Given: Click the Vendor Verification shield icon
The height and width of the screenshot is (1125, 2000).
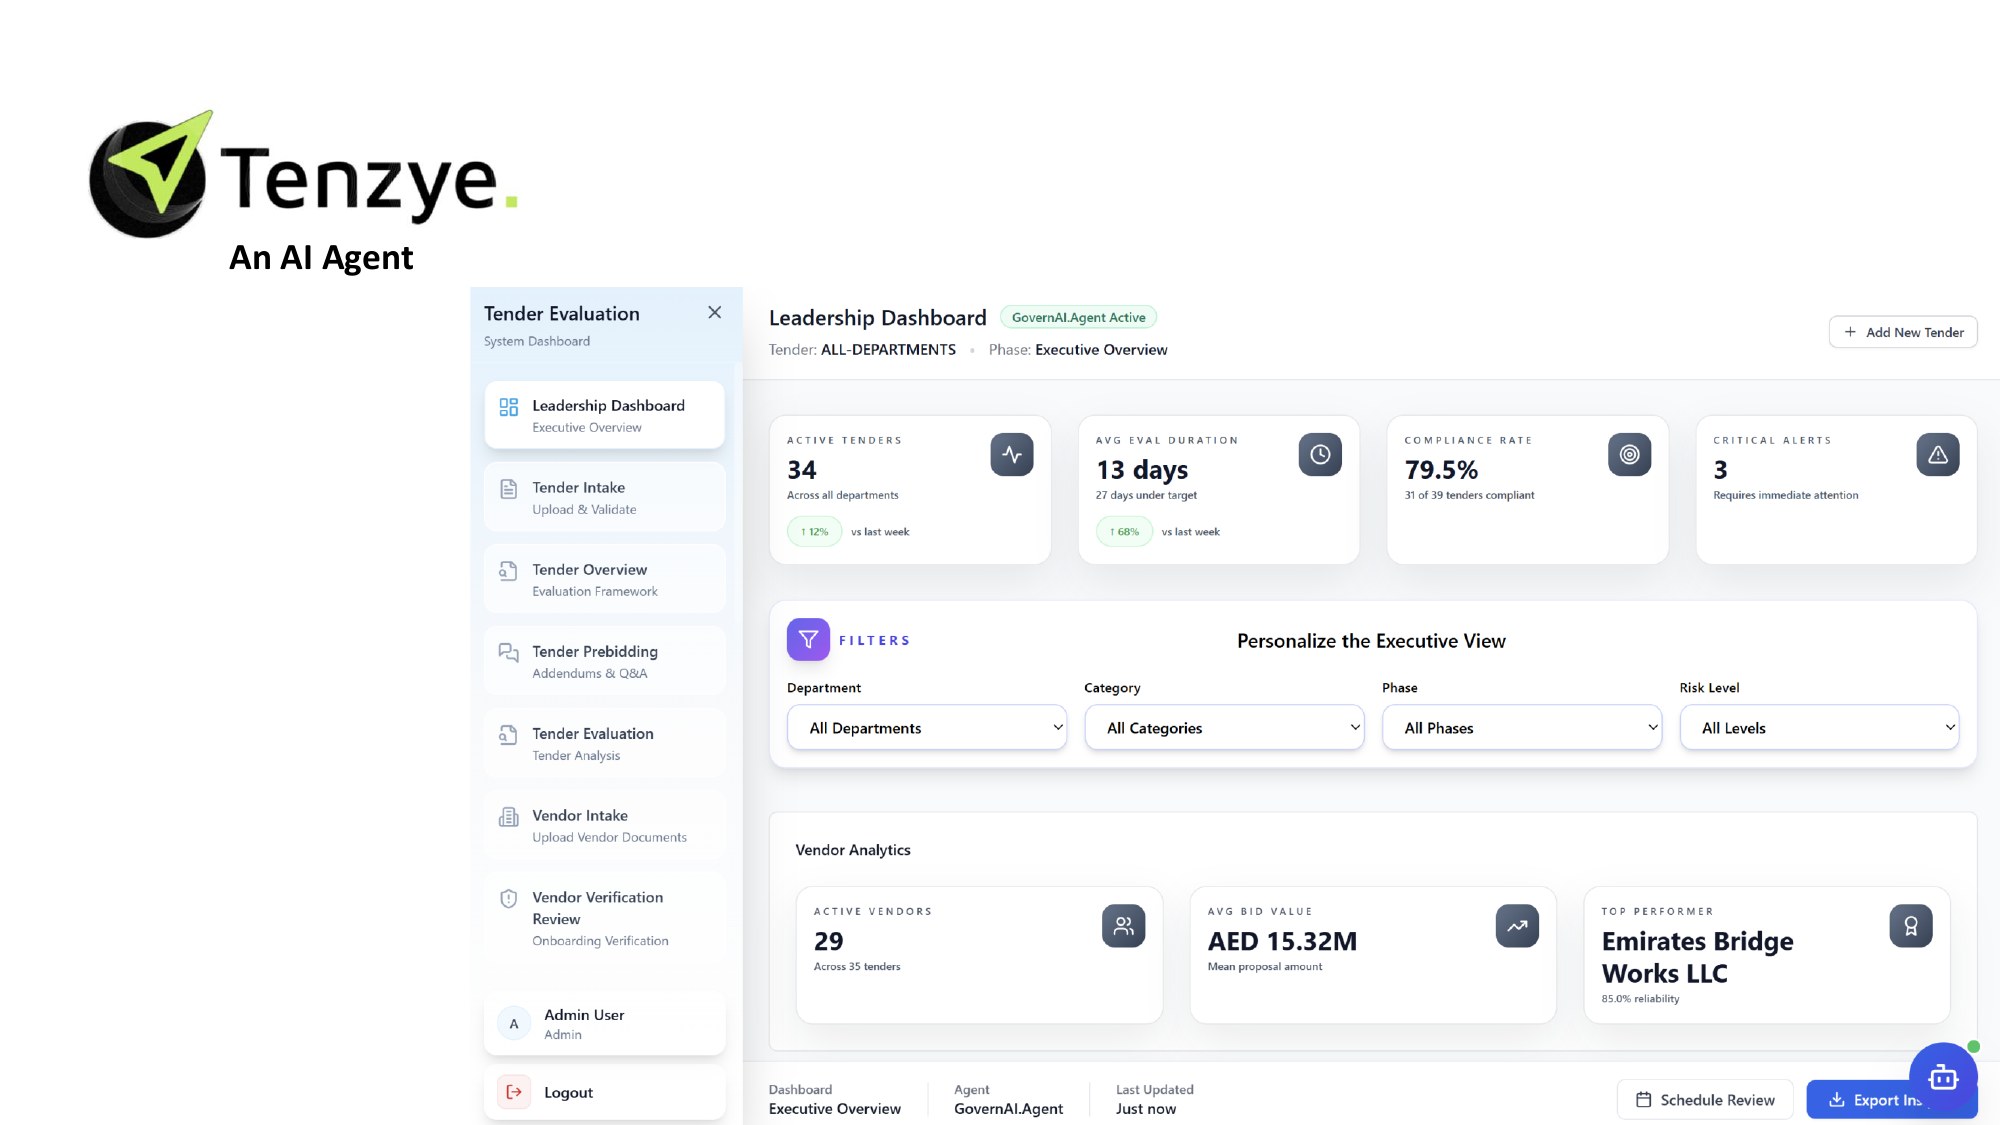Looking at the screenshot, I should point(508,899).
